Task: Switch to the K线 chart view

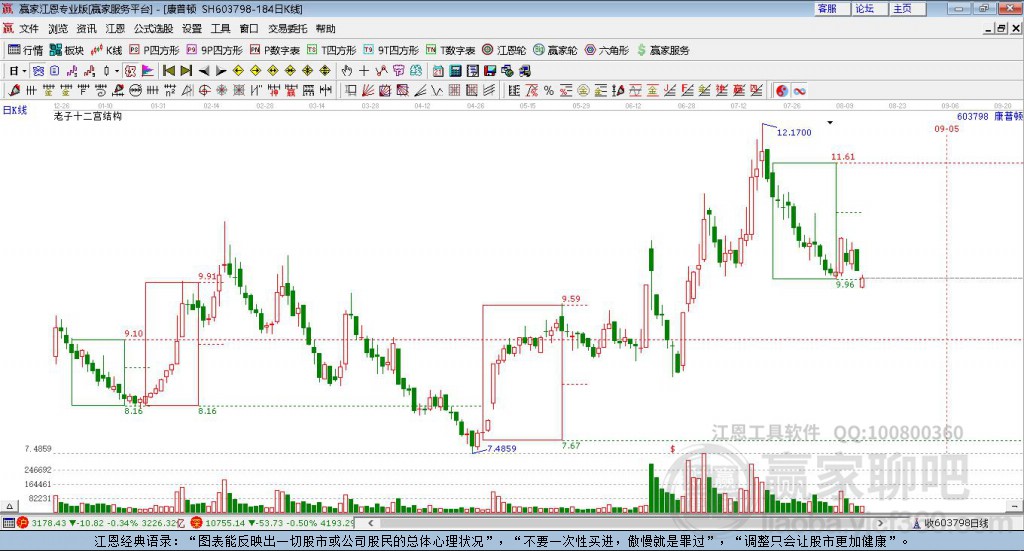Action: click(x=107, y=50)
